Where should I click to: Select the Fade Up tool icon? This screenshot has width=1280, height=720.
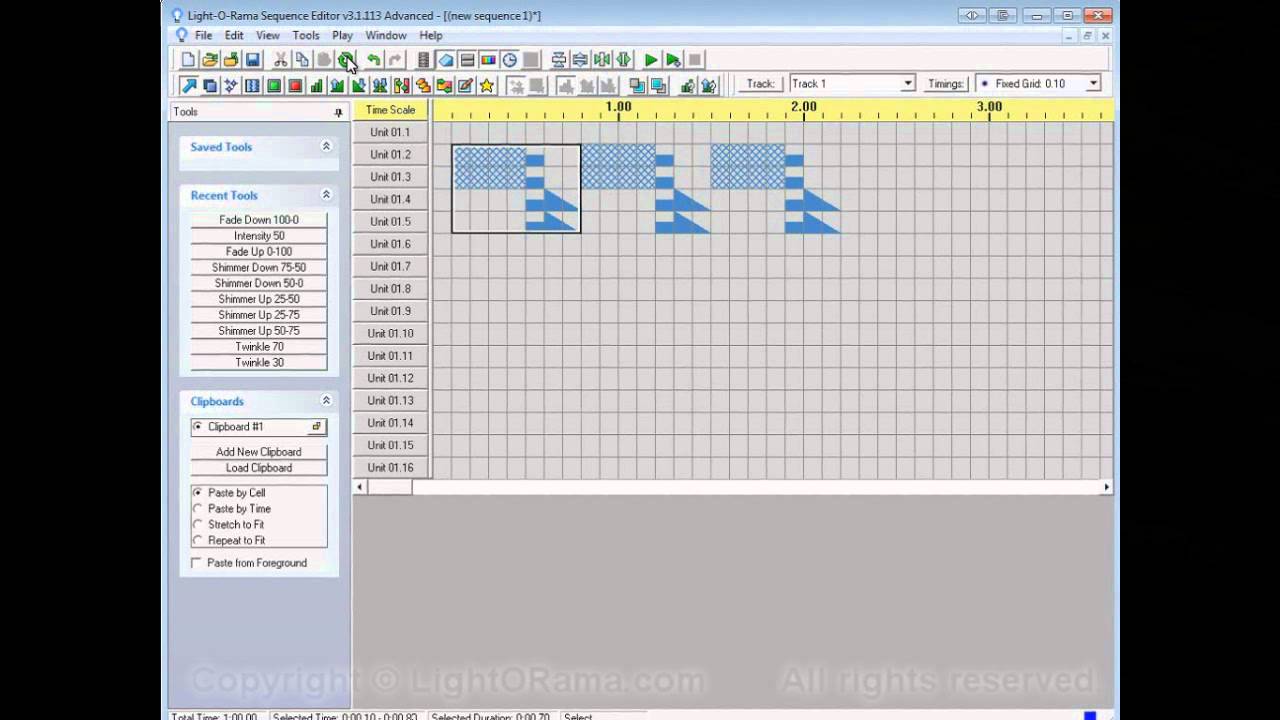click(337, 86)
